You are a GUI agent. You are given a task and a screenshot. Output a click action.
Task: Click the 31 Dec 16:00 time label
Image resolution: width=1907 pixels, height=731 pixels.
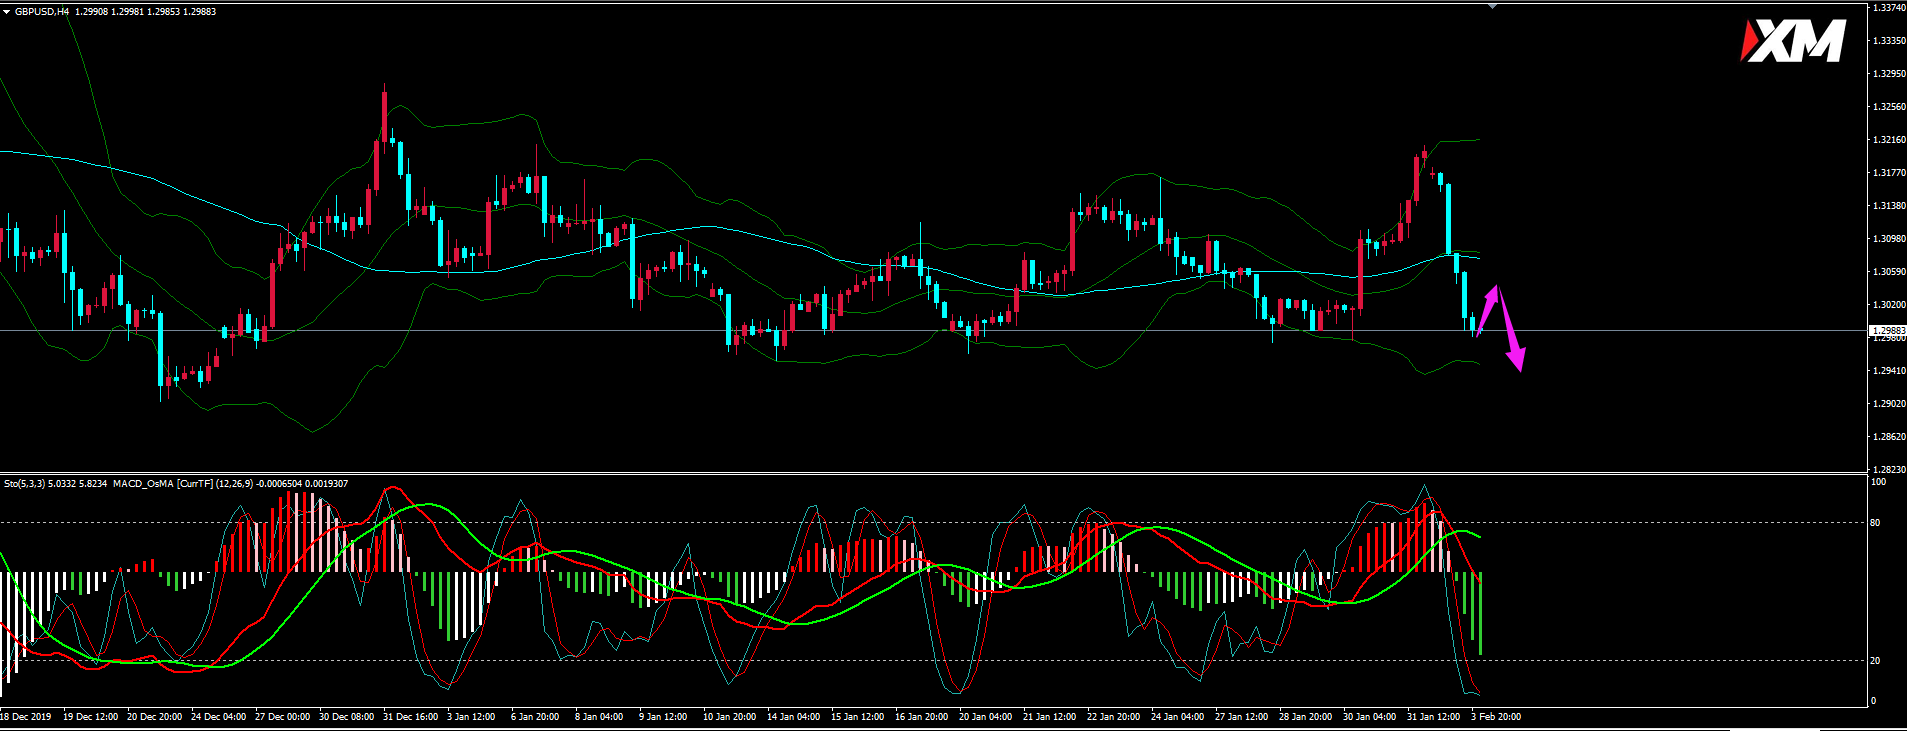click(410, 717)
